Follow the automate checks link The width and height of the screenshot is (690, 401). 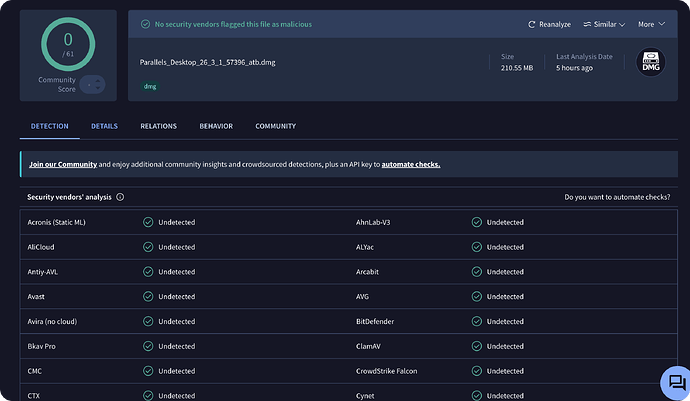[x=411, y=164]
